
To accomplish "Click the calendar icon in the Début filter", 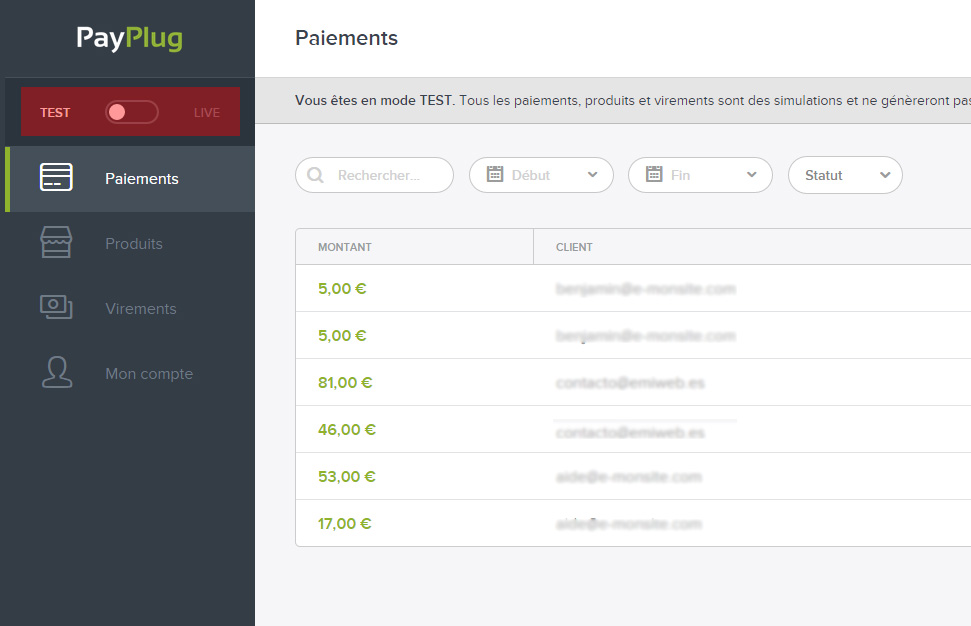I will click(496, 174).
